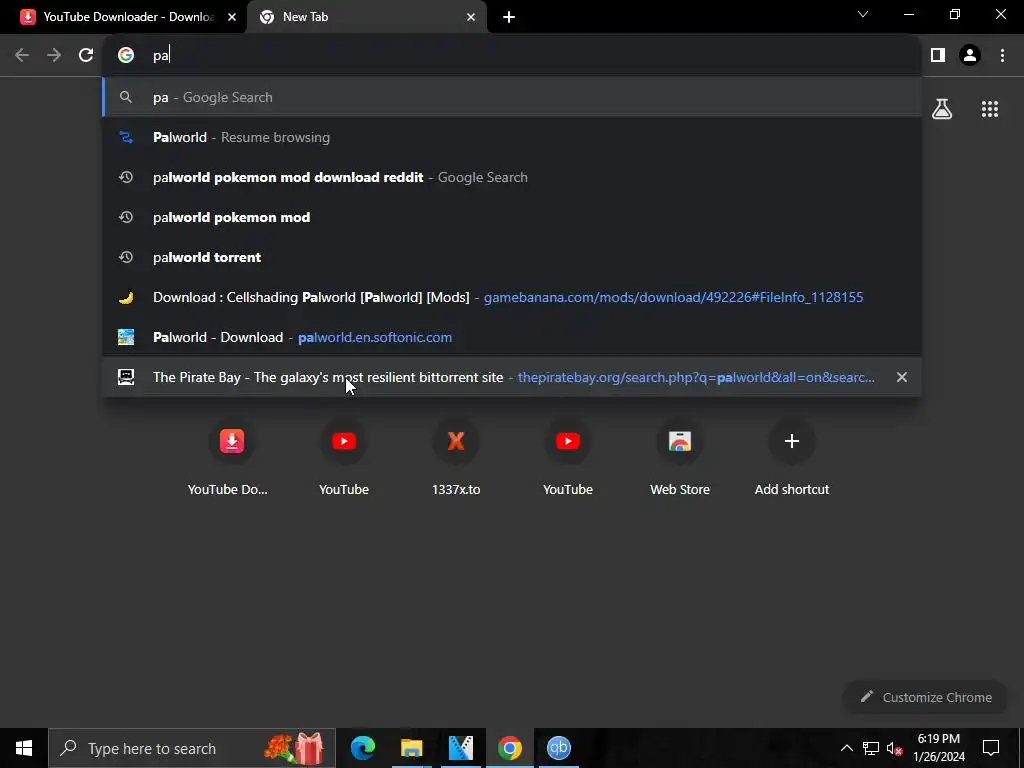Screen dimensions: 1024x768
Task: Open the clock showing 6:19 PM
Action: coord(939,748)
